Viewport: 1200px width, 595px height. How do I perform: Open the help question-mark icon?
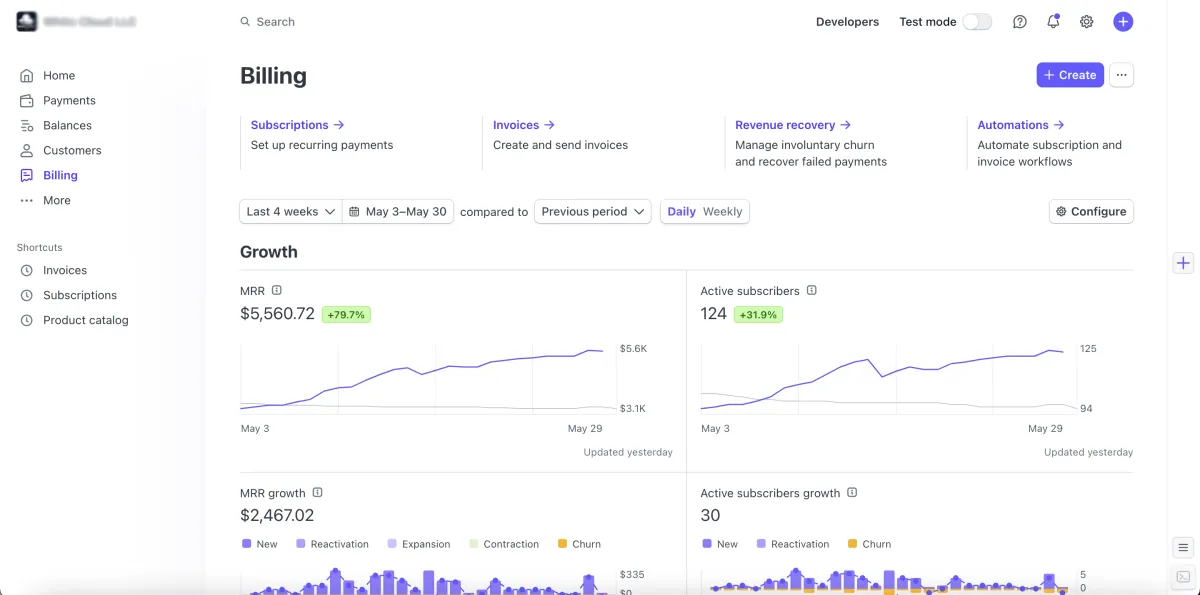point(1019,22)
